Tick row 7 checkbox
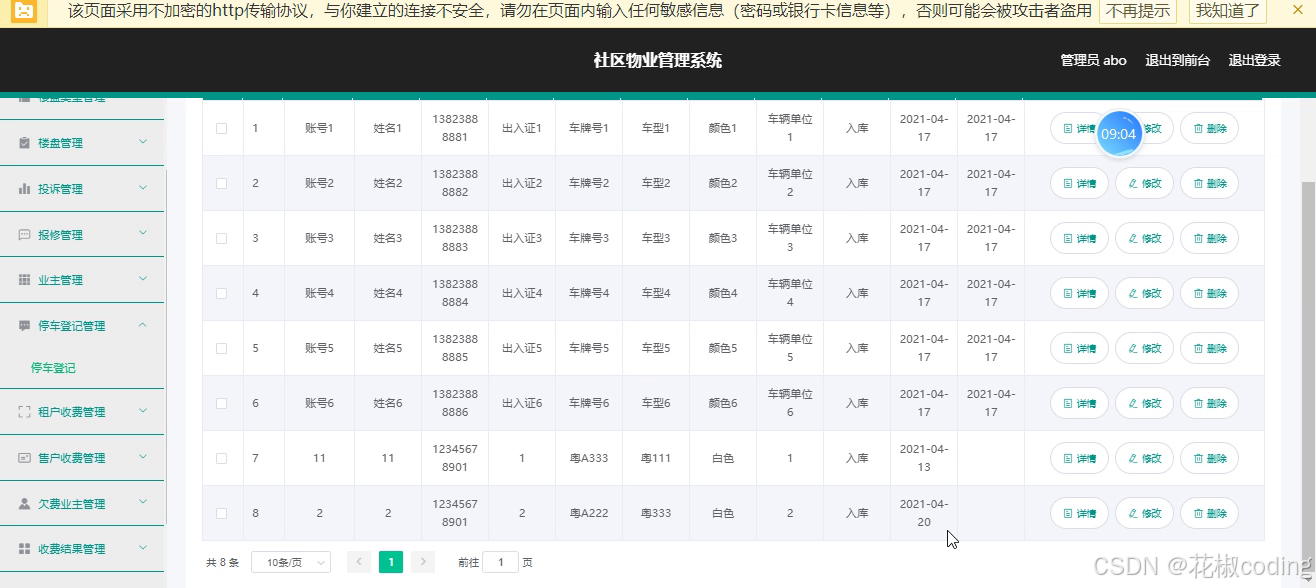Image resolution: width=1316 pixels, height=588 pixels. click(222, 458)
